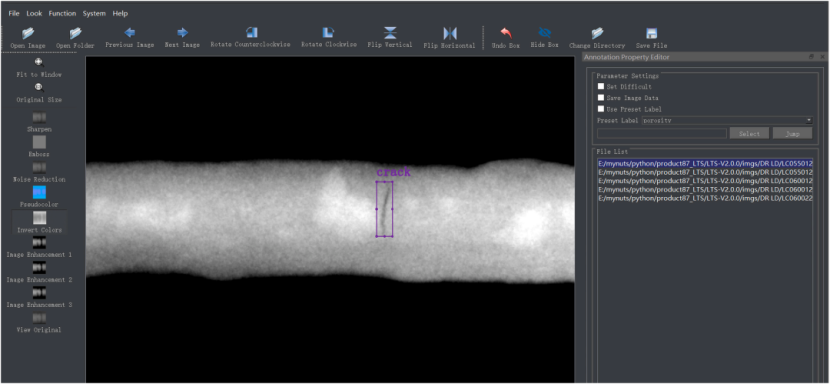830x384 pixels.
Task: Go to the Next Image
Action: (183, 33)
